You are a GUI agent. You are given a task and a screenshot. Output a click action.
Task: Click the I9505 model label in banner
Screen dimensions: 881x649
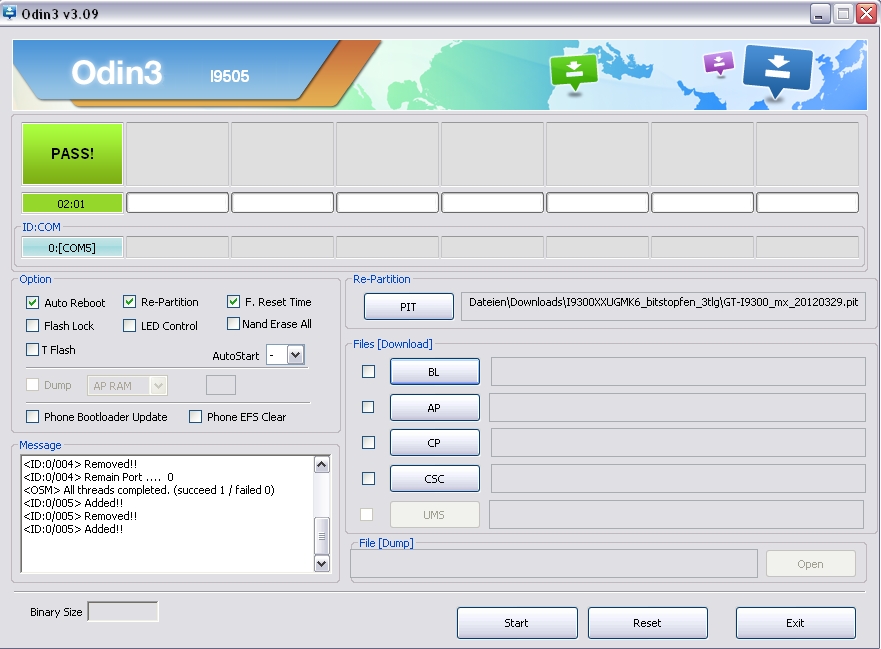pyautogui.click(x=229, y=76)
